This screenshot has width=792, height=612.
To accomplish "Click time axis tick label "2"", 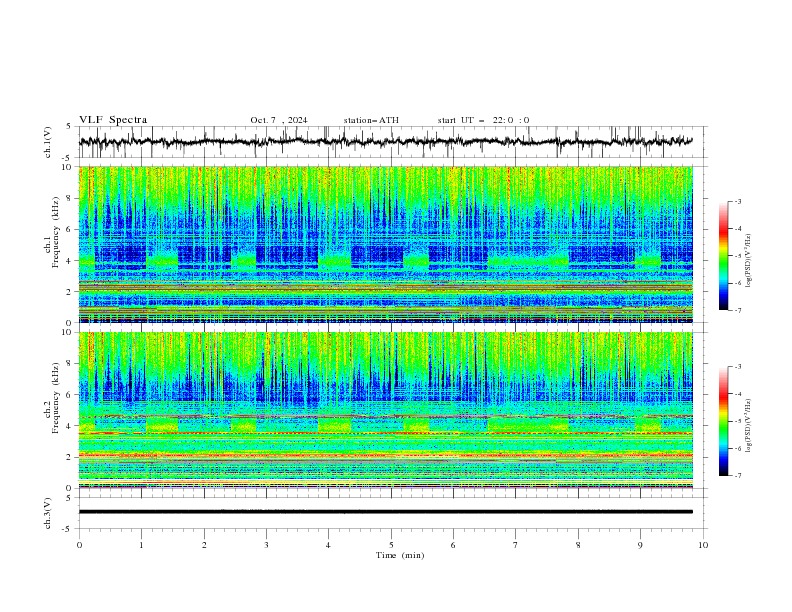I will [x=204, y=545].
